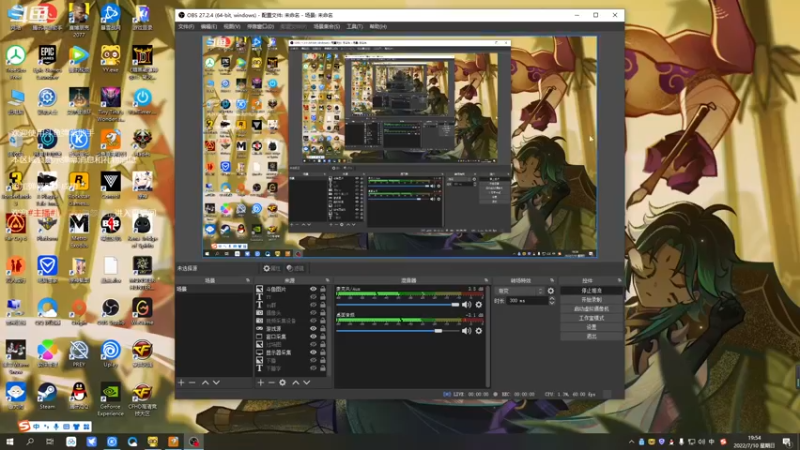The image size is (800, 450).
Task: Click 退出 exit button in controls
Action: point(591,336)
